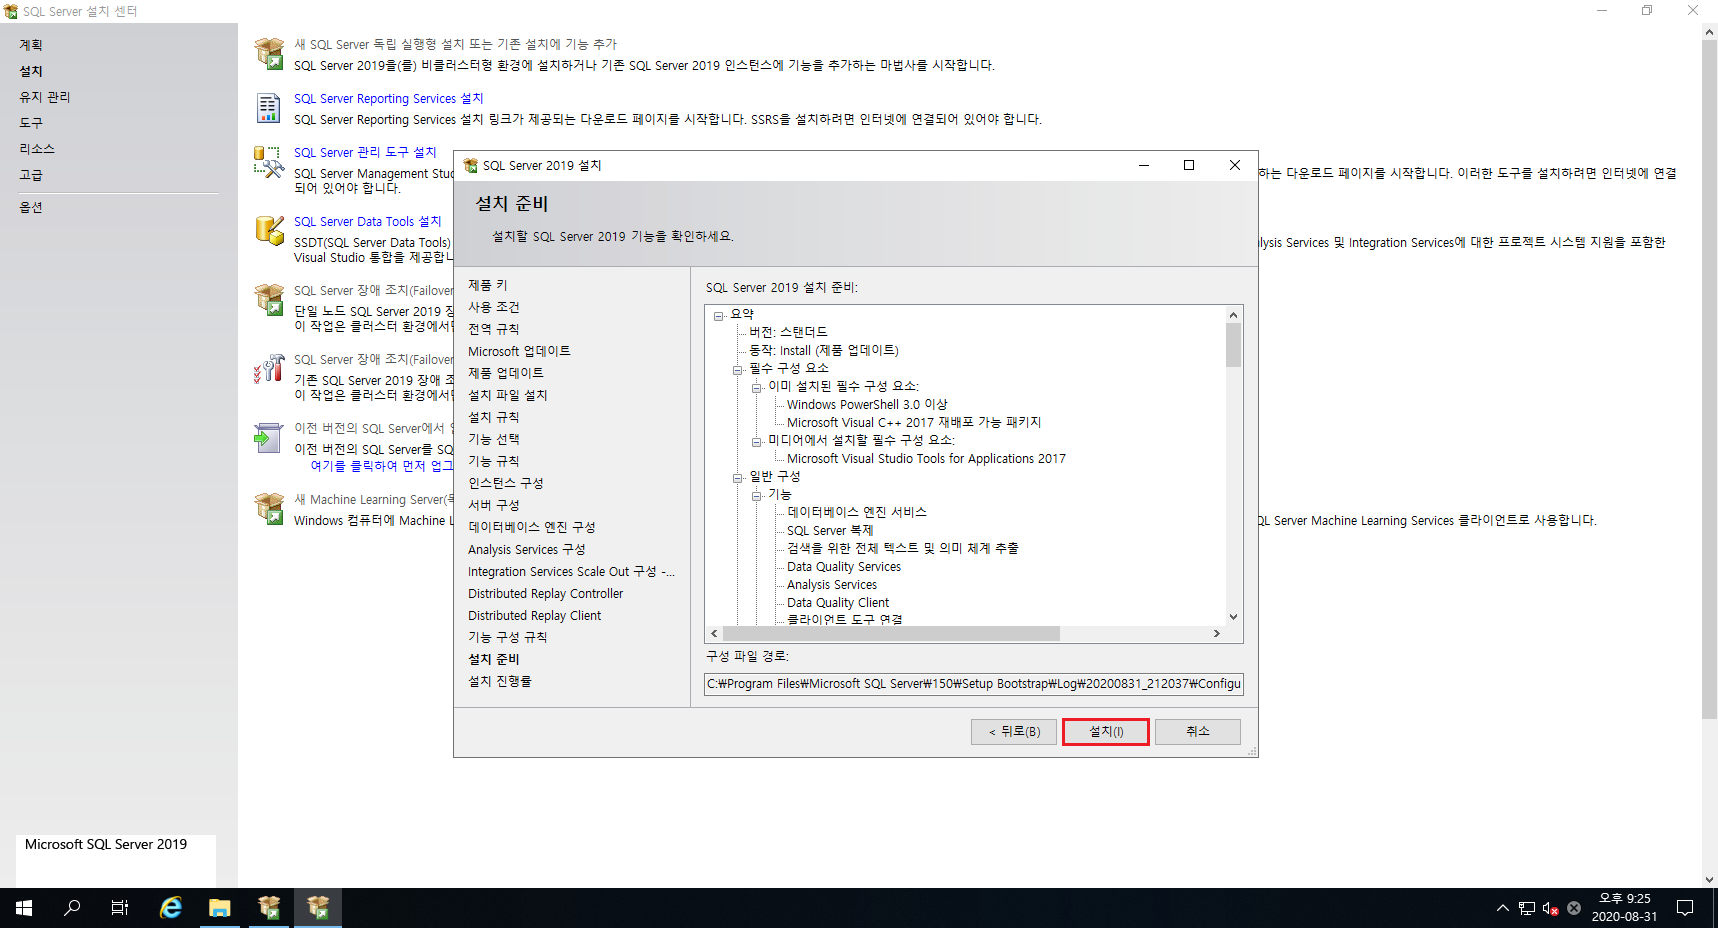Click the 취소 cancel button
The image size is (1718, 928).
[1198, 732]
